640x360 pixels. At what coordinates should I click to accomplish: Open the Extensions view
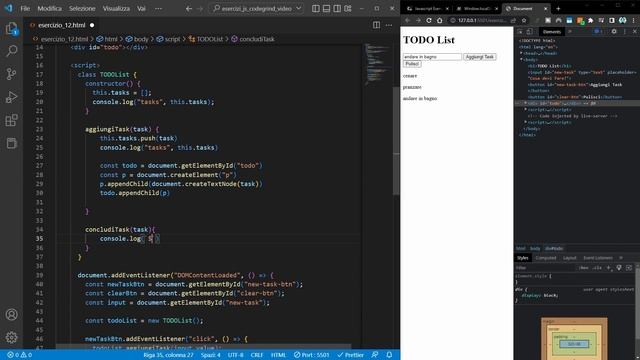pos(11,120)
